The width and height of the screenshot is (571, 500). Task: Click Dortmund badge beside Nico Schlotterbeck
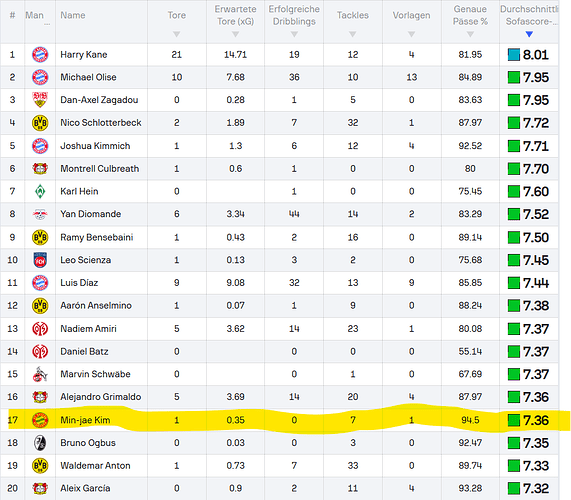(x=40, y=123)
